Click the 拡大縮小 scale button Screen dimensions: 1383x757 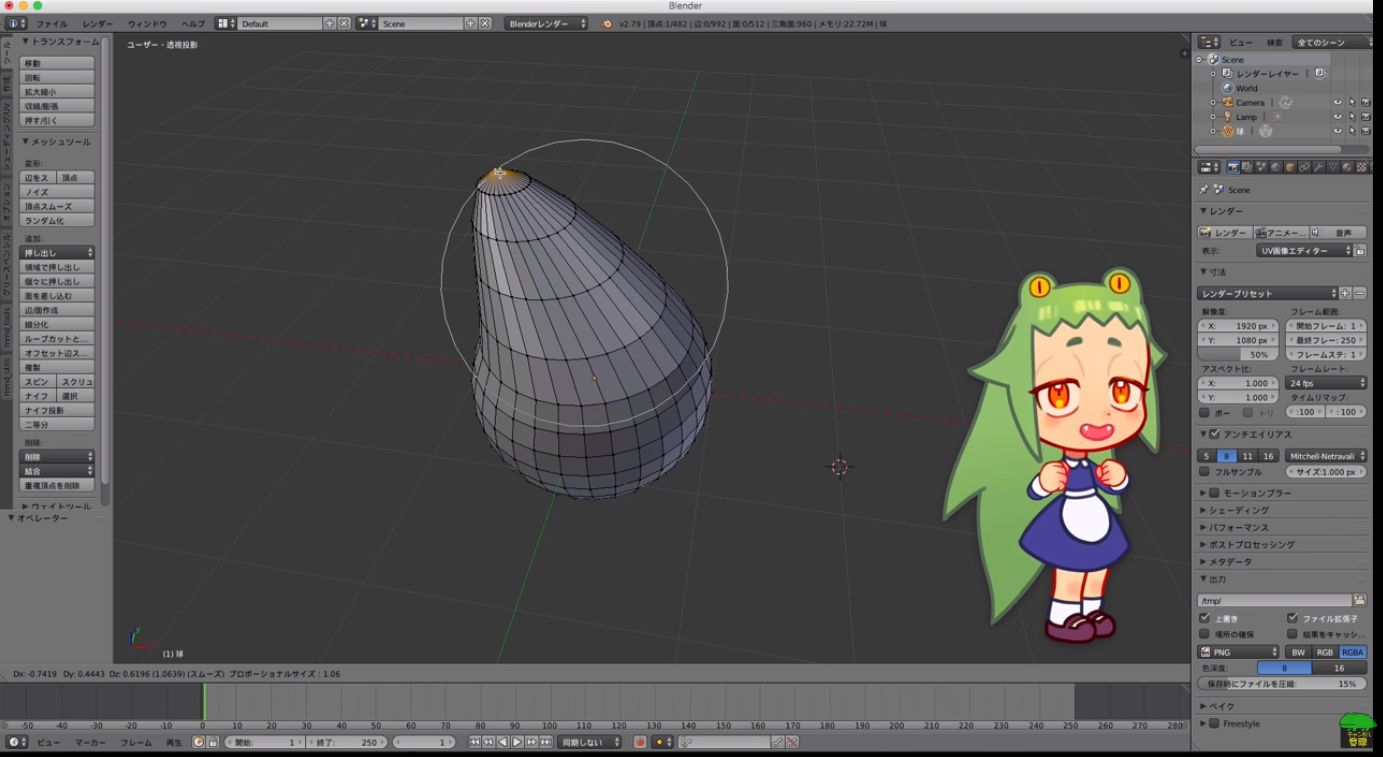click(x=58, y=91)
